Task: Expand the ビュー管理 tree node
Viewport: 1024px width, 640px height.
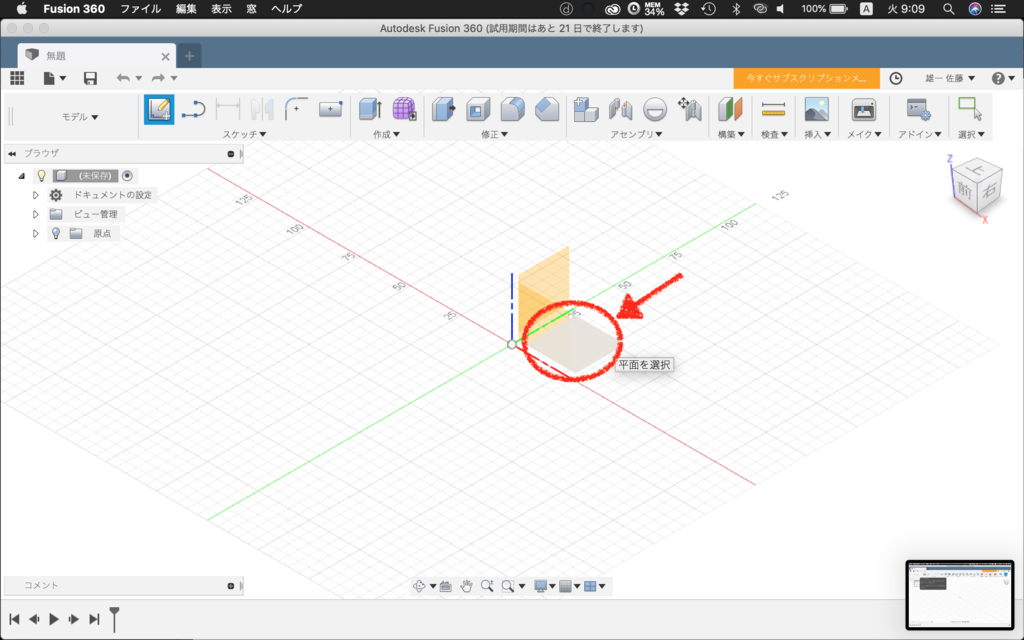Action: [36, 214]
